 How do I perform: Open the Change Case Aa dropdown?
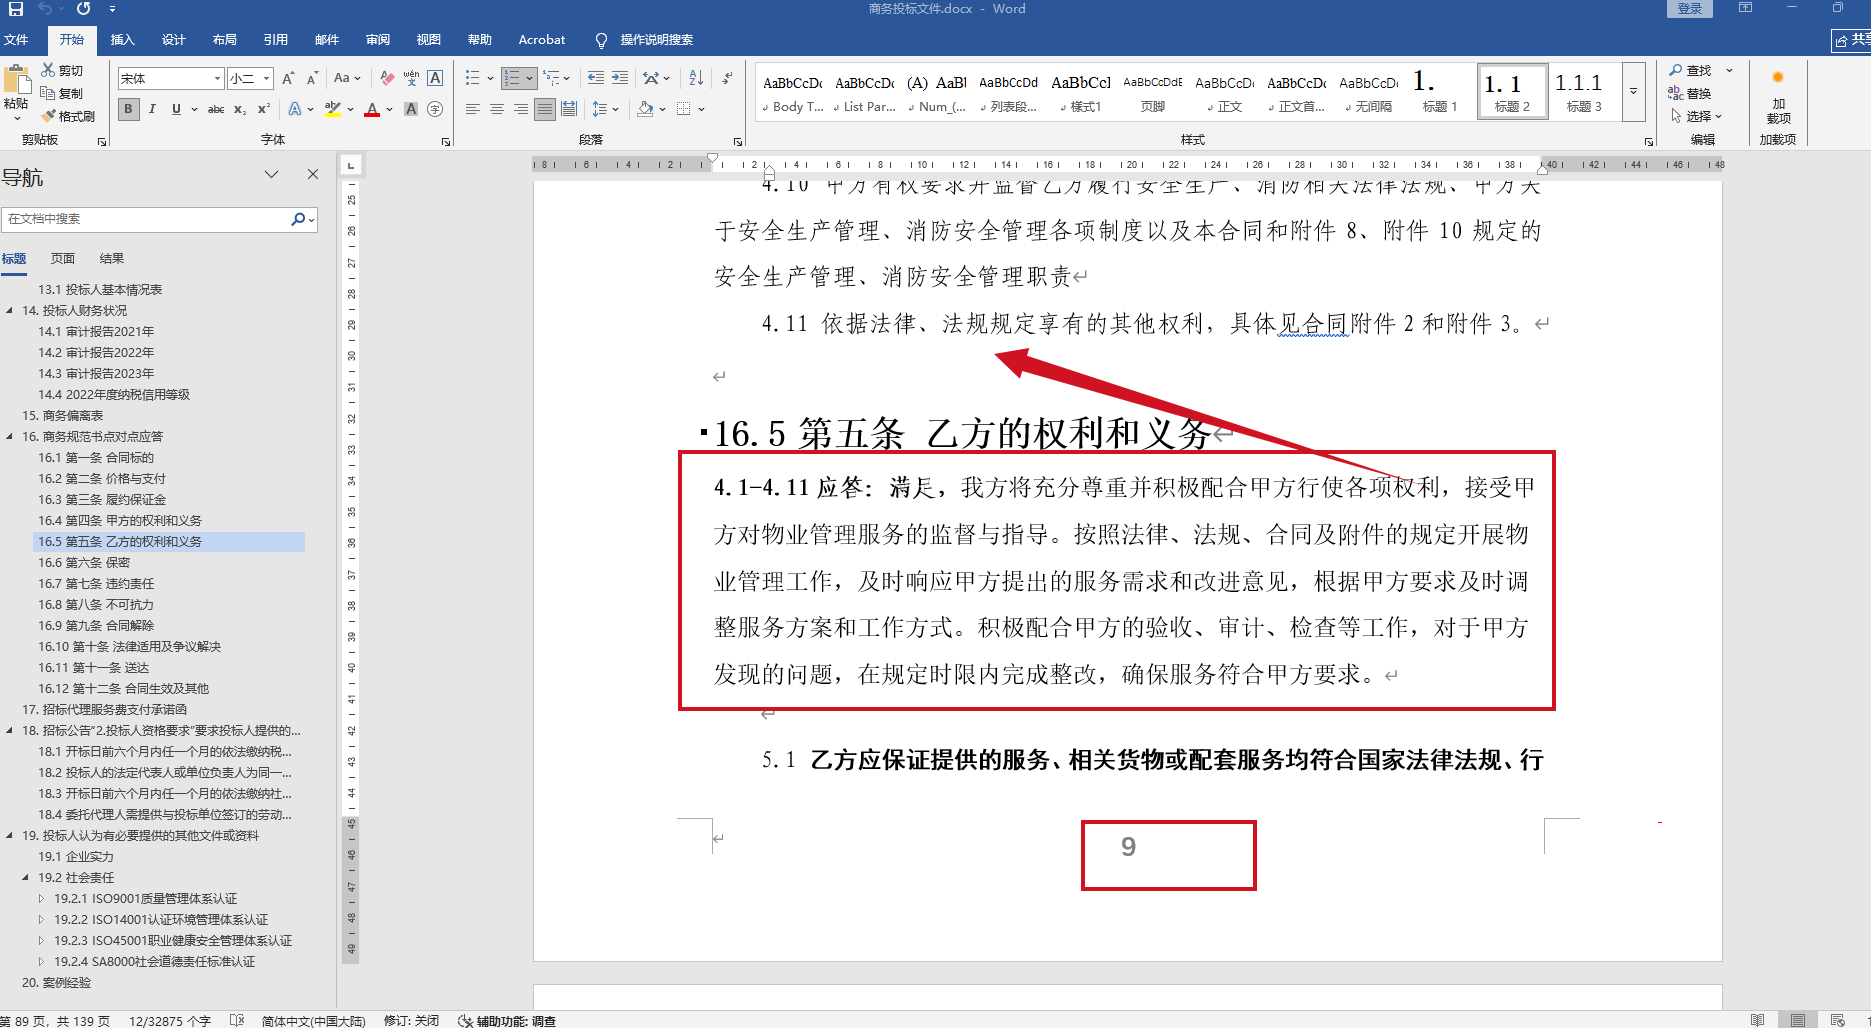(346, 78)
